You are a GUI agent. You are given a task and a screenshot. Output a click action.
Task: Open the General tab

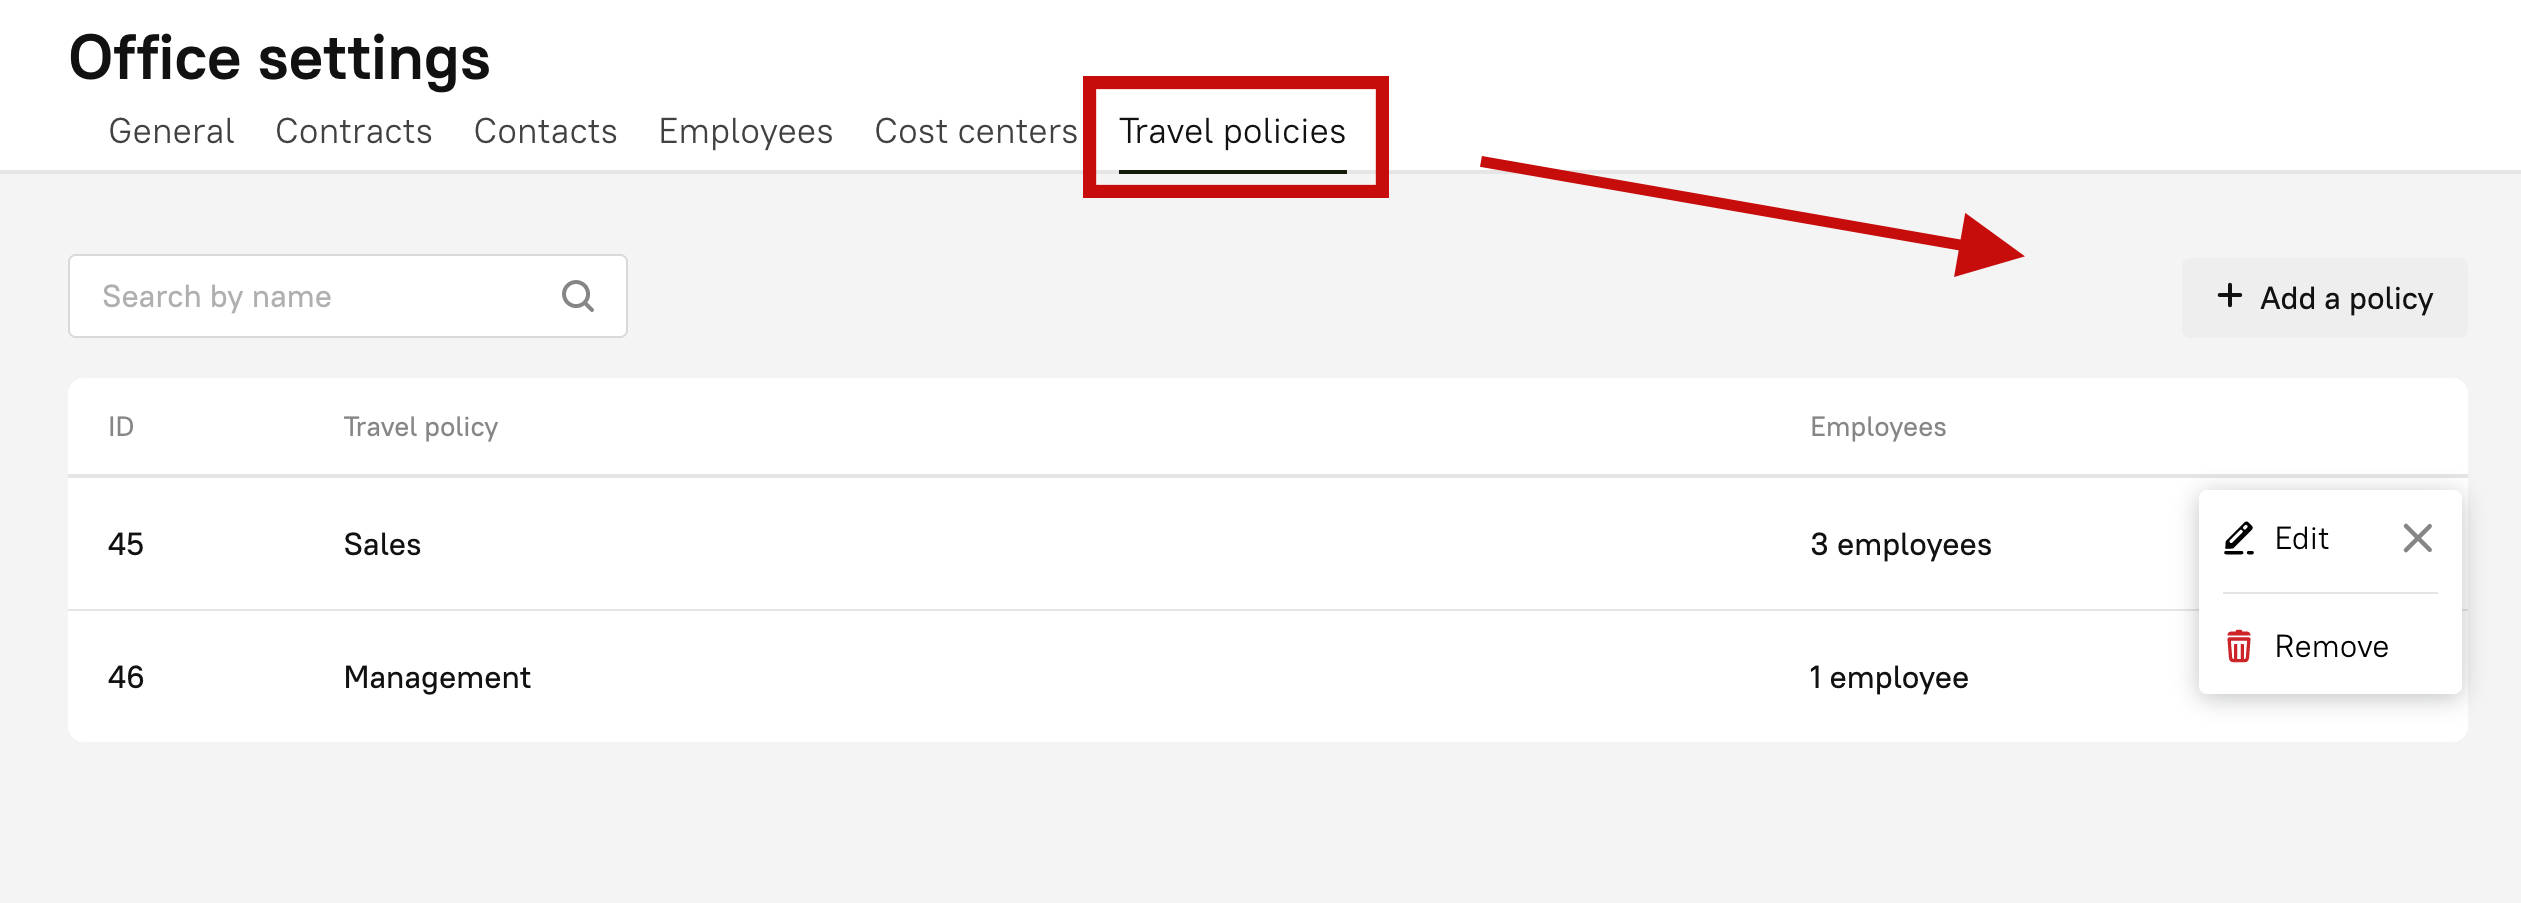[171, 131]
